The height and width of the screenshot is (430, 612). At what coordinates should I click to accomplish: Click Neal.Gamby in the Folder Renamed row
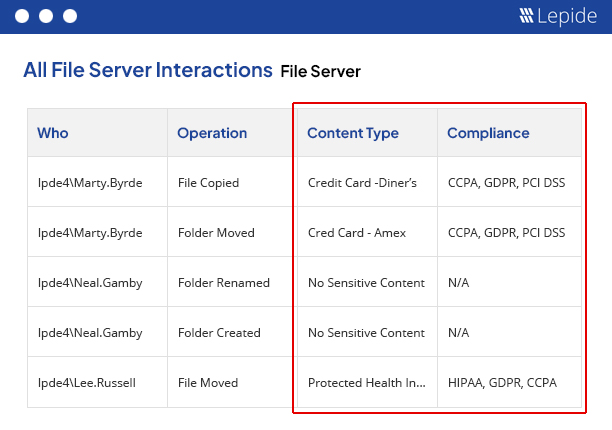pyautogui.click(x=89, y=283)
